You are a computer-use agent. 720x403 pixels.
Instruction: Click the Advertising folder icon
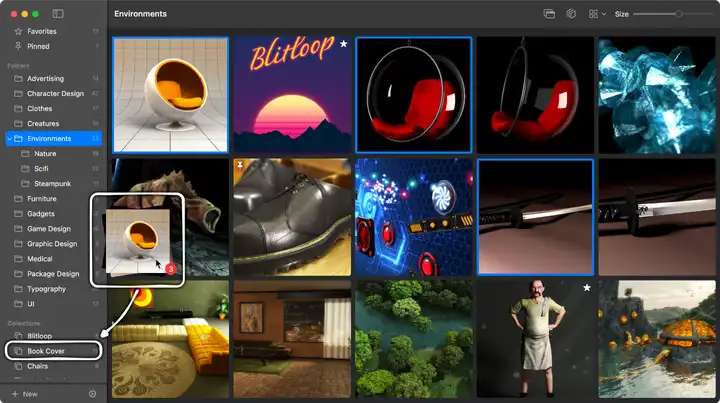[18, 78]
